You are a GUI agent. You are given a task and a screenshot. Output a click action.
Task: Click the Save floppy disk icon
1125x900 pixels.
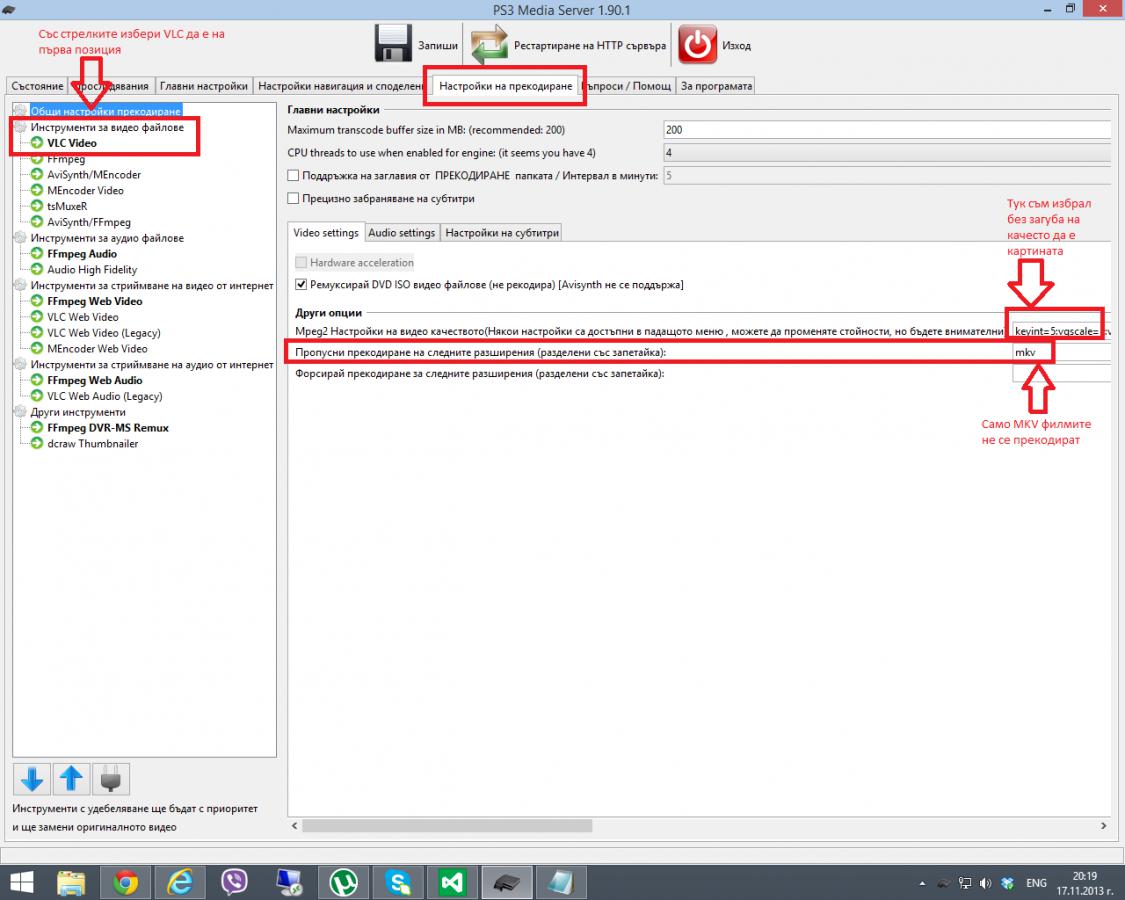(393, 44)
